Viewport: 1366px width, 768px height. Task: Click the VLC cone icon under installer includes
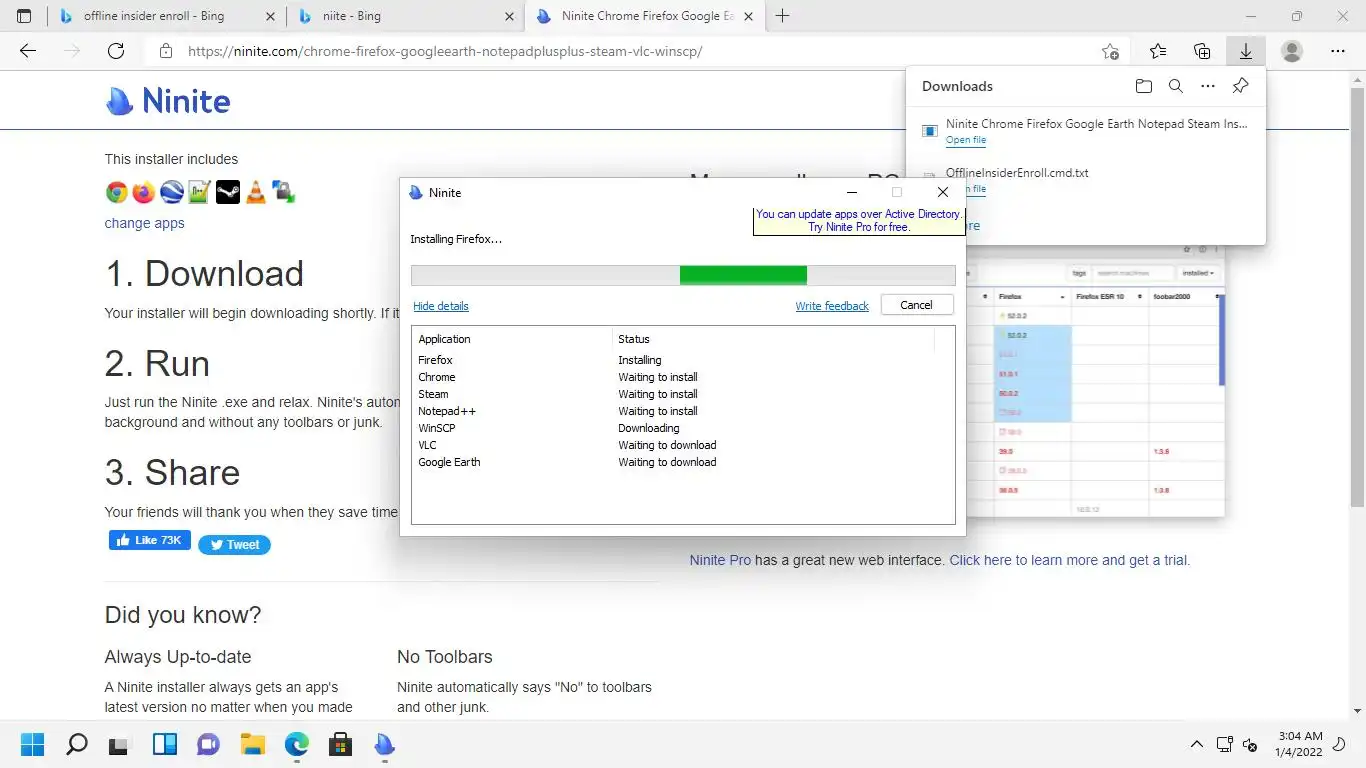[255, 192]
